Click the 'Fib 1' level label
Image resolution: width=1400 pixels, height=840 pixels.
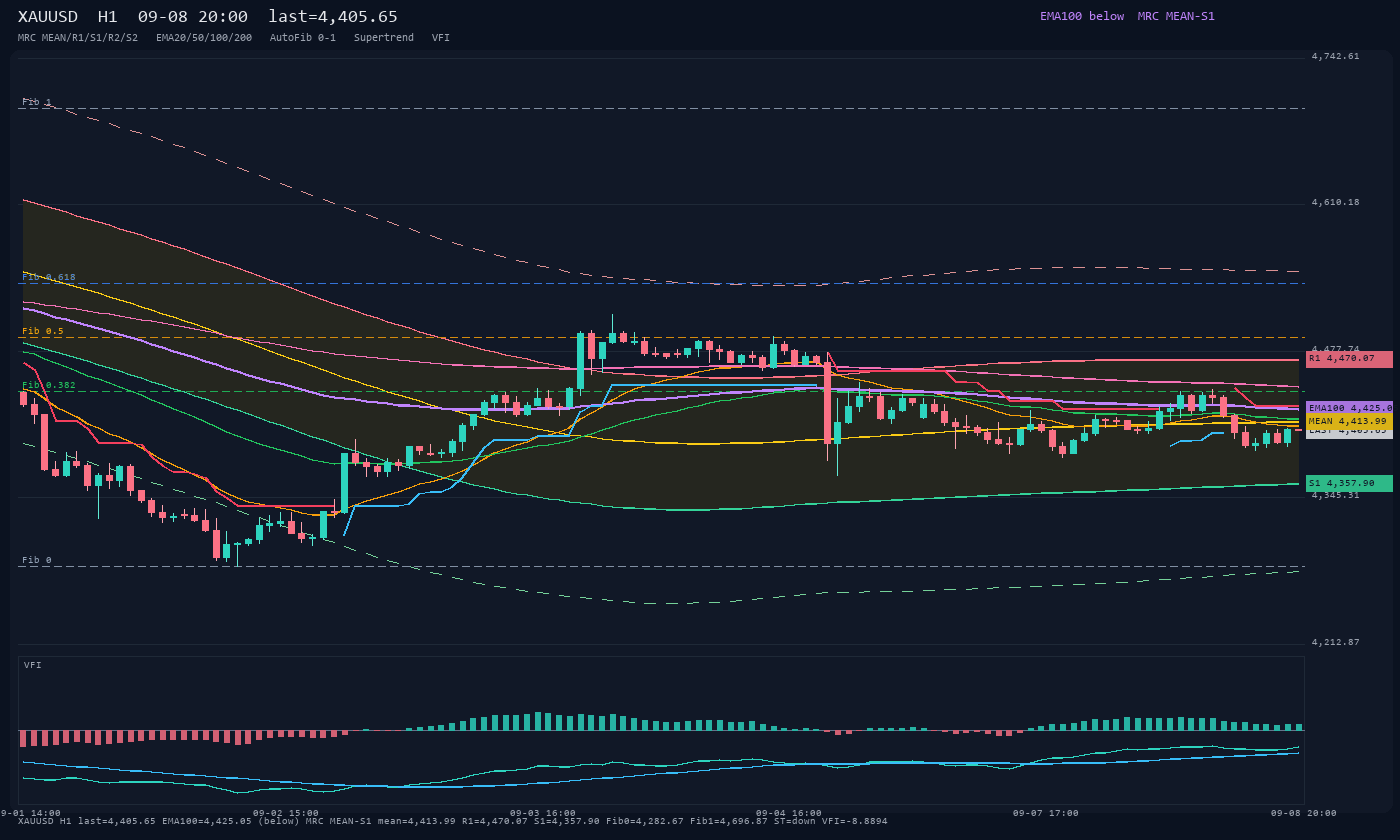click(37, 102)
